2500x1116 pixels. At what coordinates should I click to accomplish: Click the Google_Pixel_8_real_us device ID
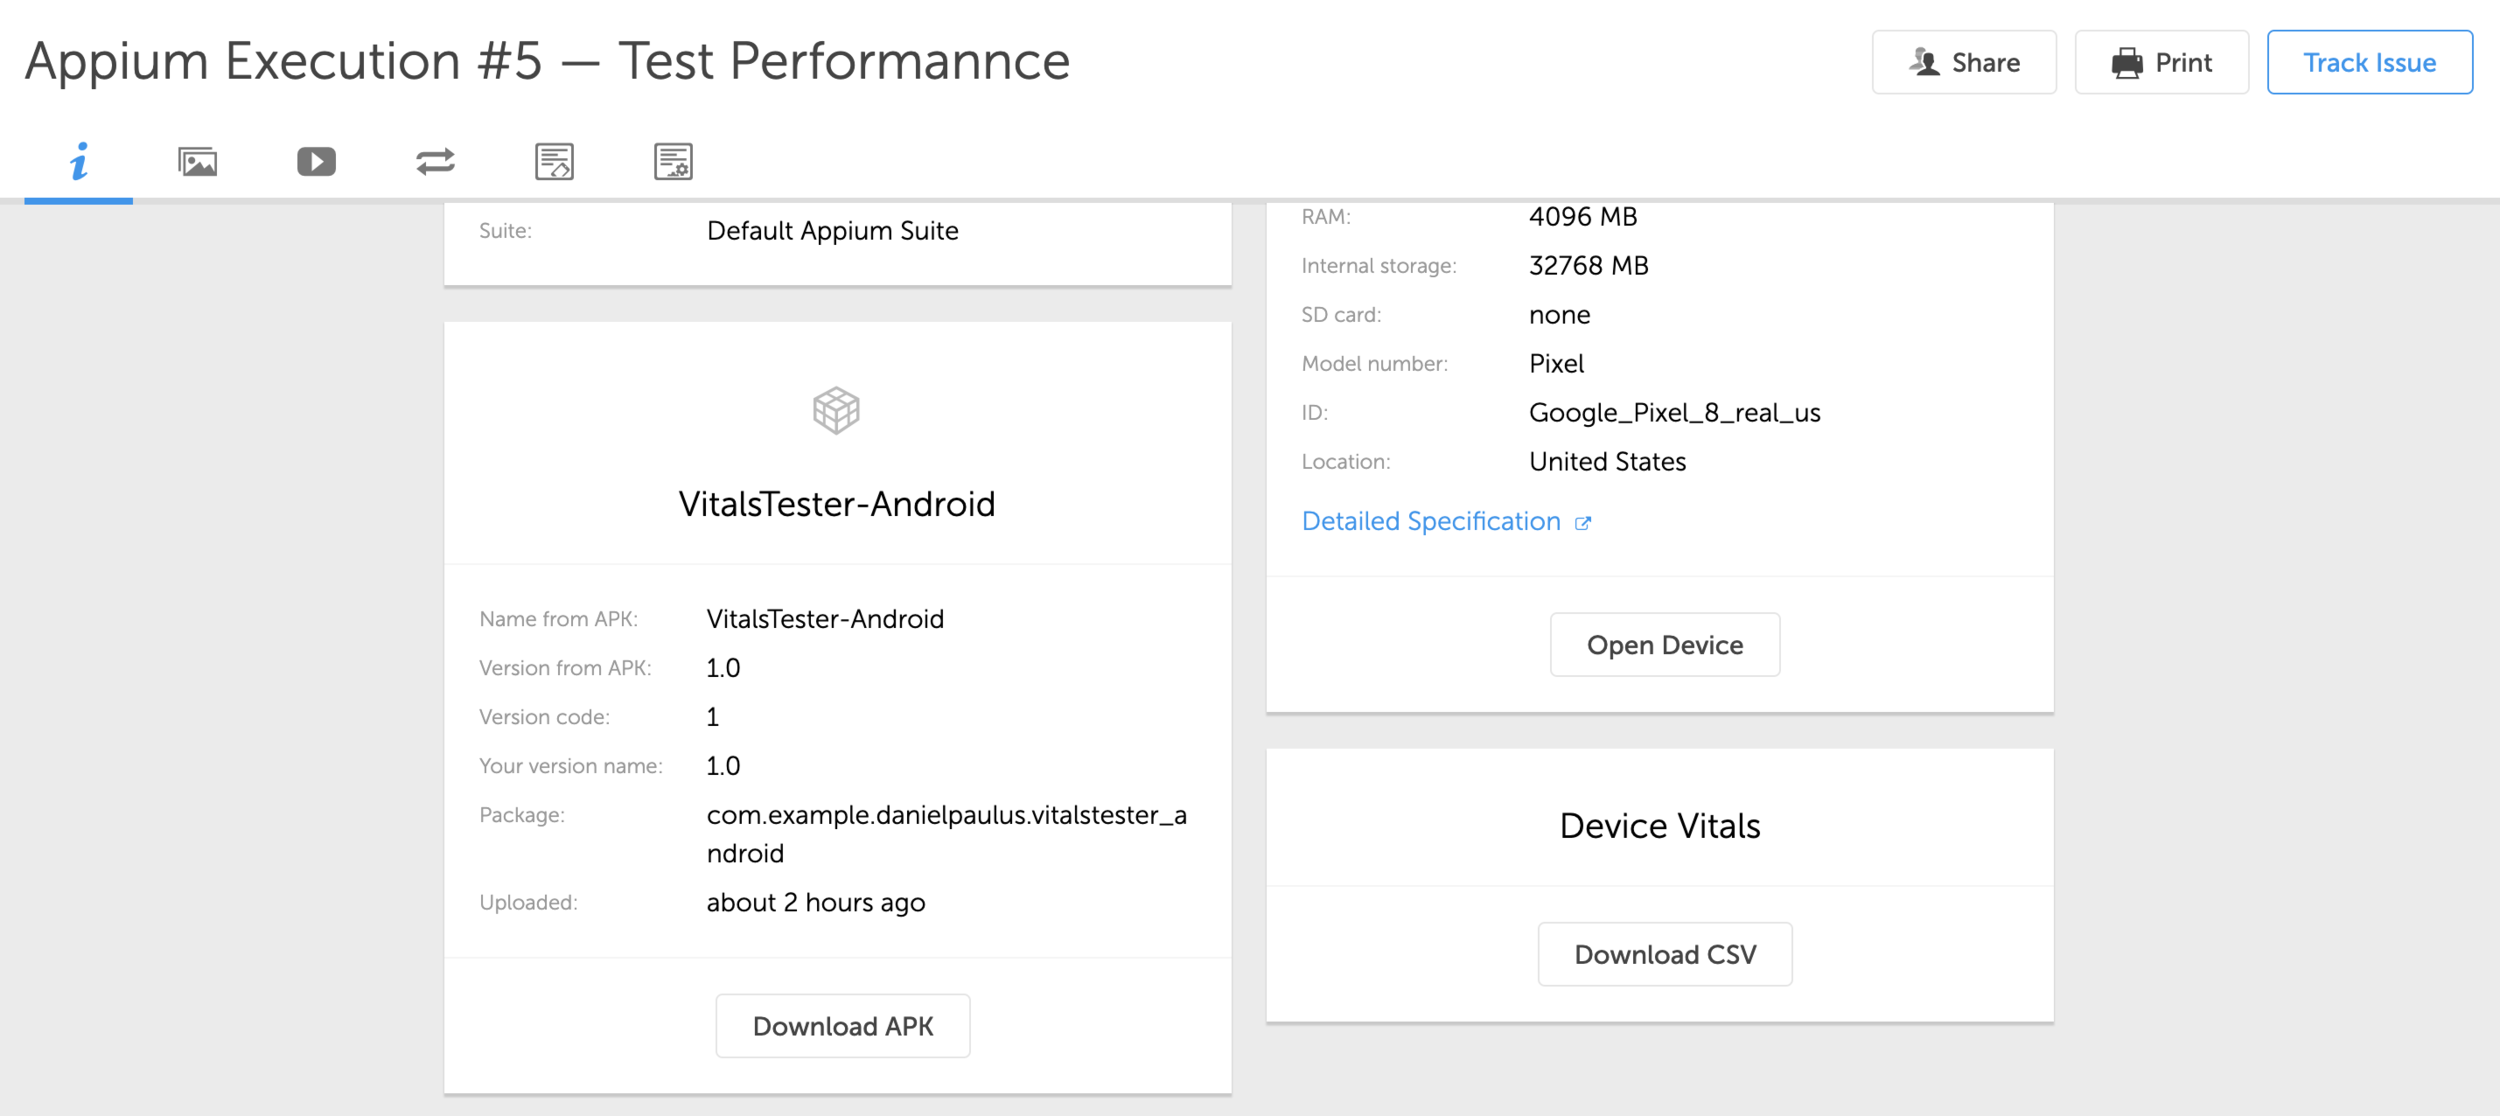click(1674, 413)
